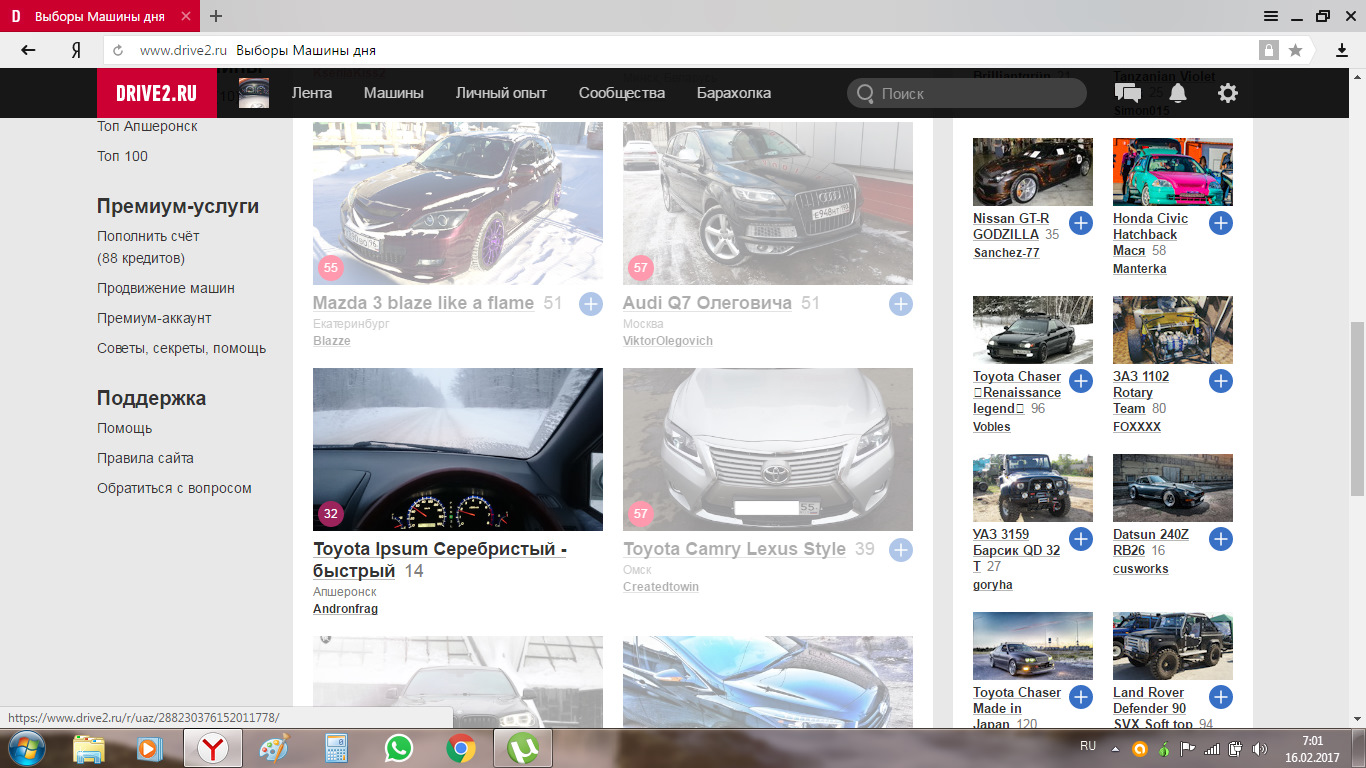Viewport: 1366px width, 768px height.
Task: Follow Honda Civic Hatchback with plus button
Action: click(x=1220, y=223)
